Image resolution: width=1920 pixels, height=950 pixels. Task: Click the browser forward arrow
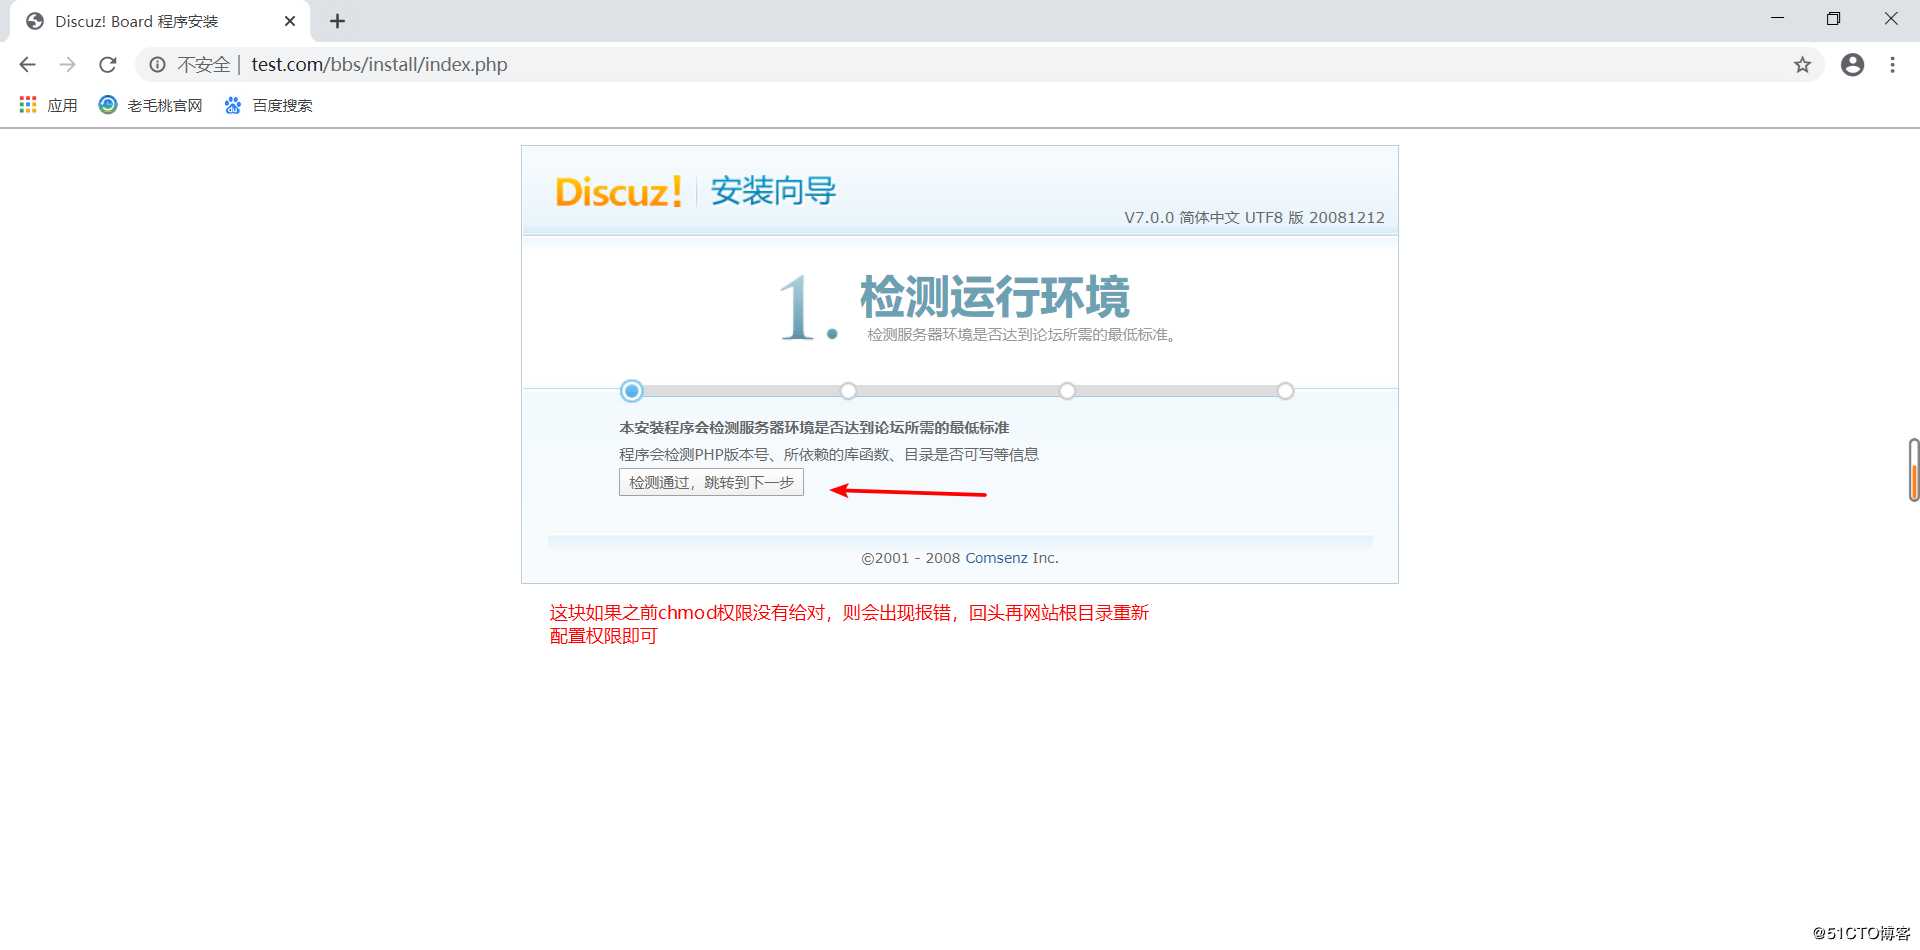click(x=68, y=65)
